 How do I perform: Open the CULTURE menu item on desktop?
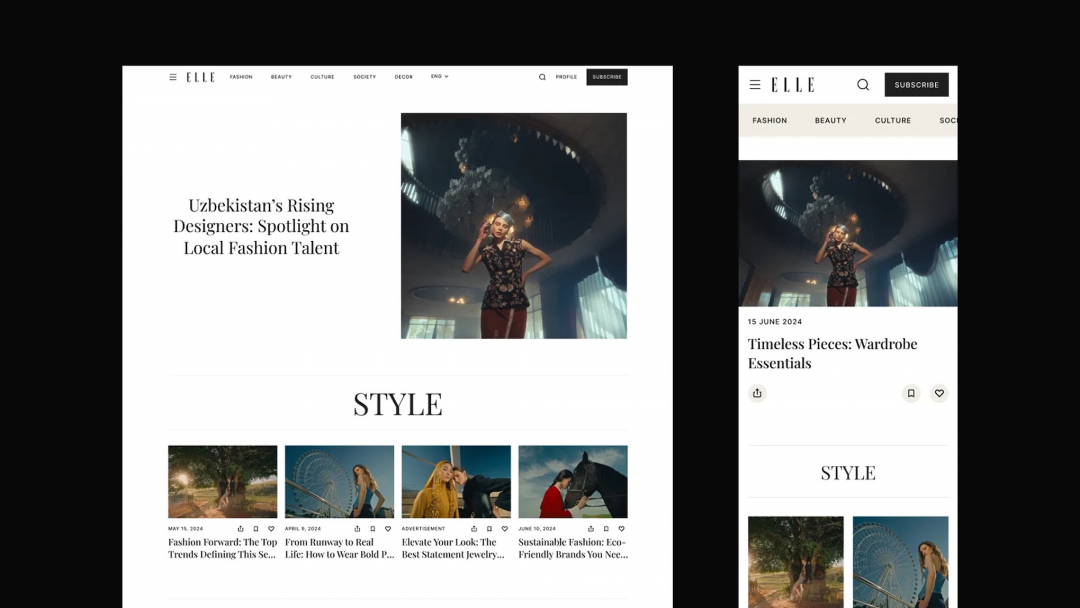(322, 77)
